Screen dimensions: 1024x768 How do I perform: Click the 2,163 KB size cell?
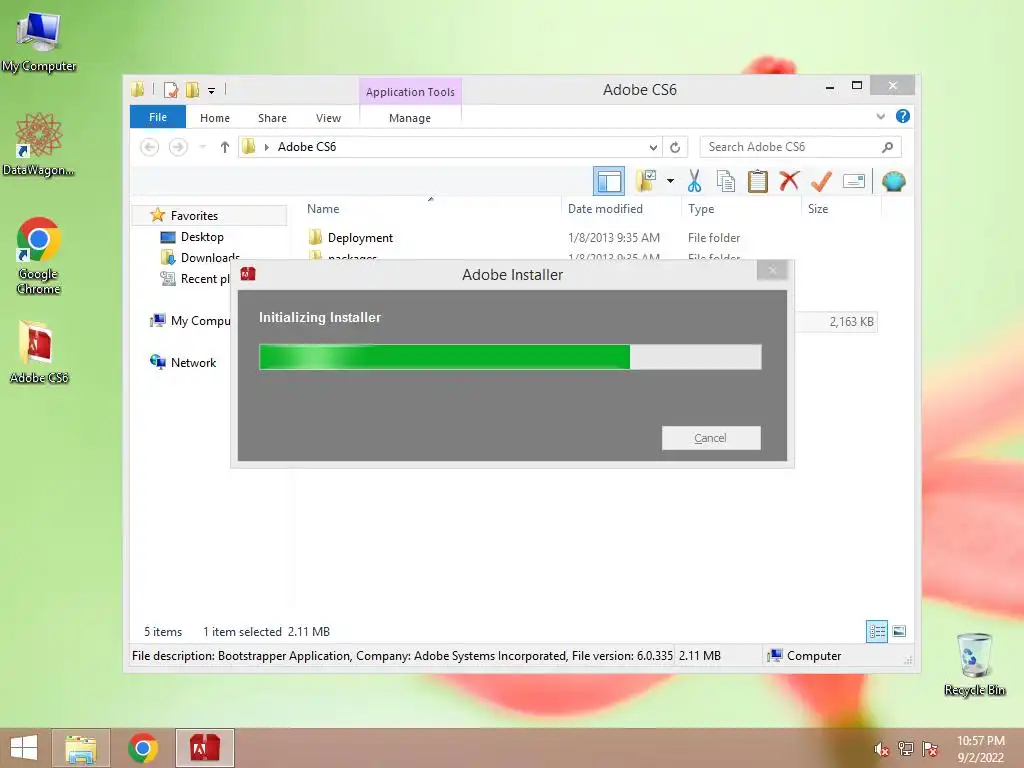point(851,321)
